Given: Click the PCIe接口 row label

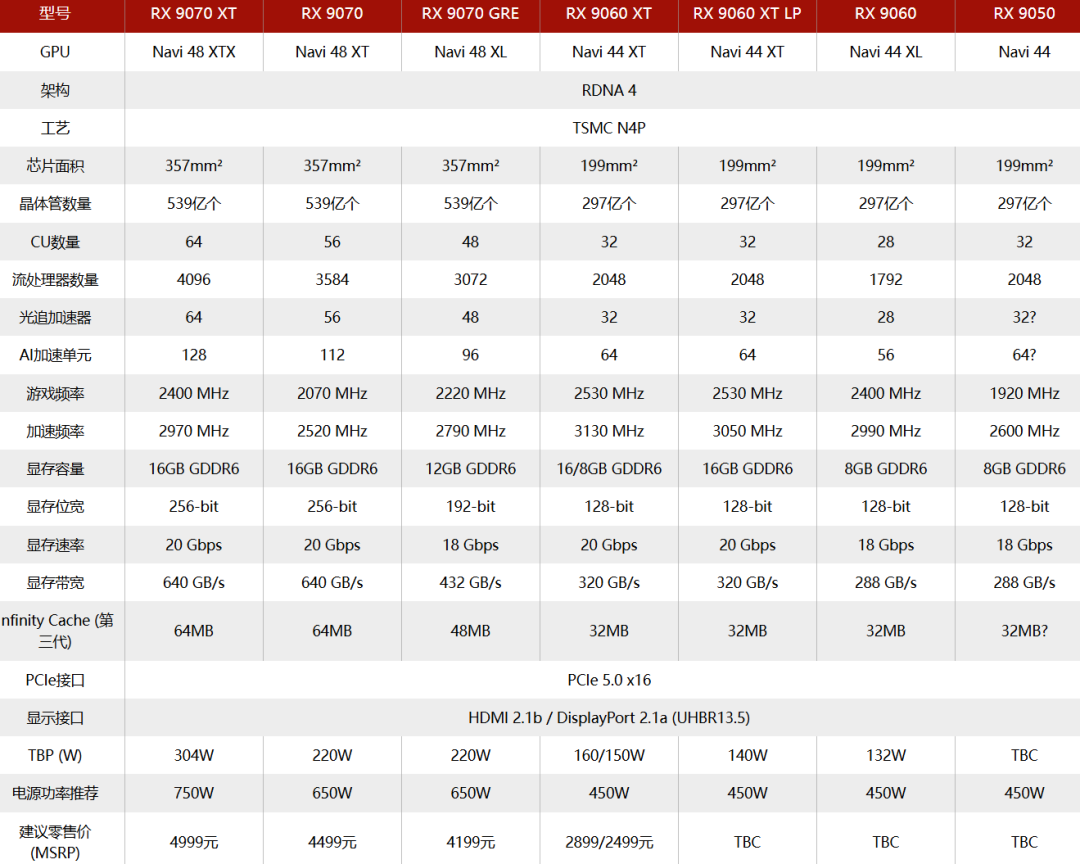Looking at the screenshot, I should (x=55, y=680).
